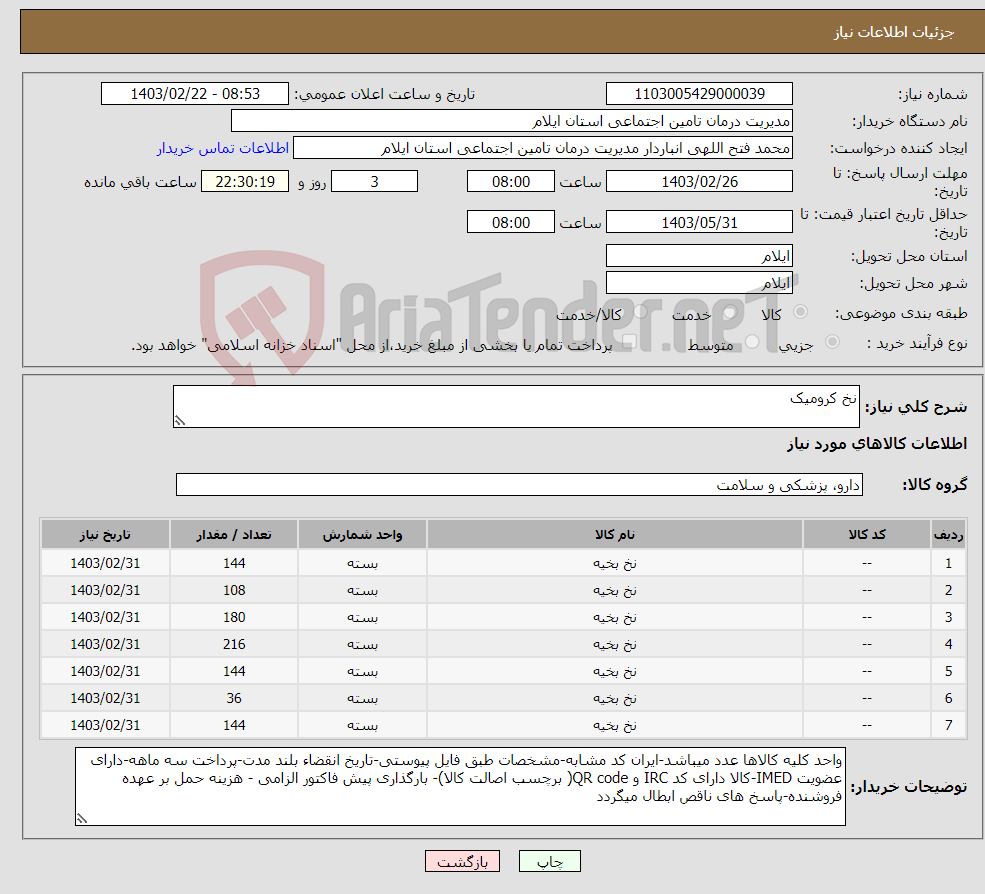Click the اطلاعات کالاهای مورد نیاز heading

click(876, 444)
